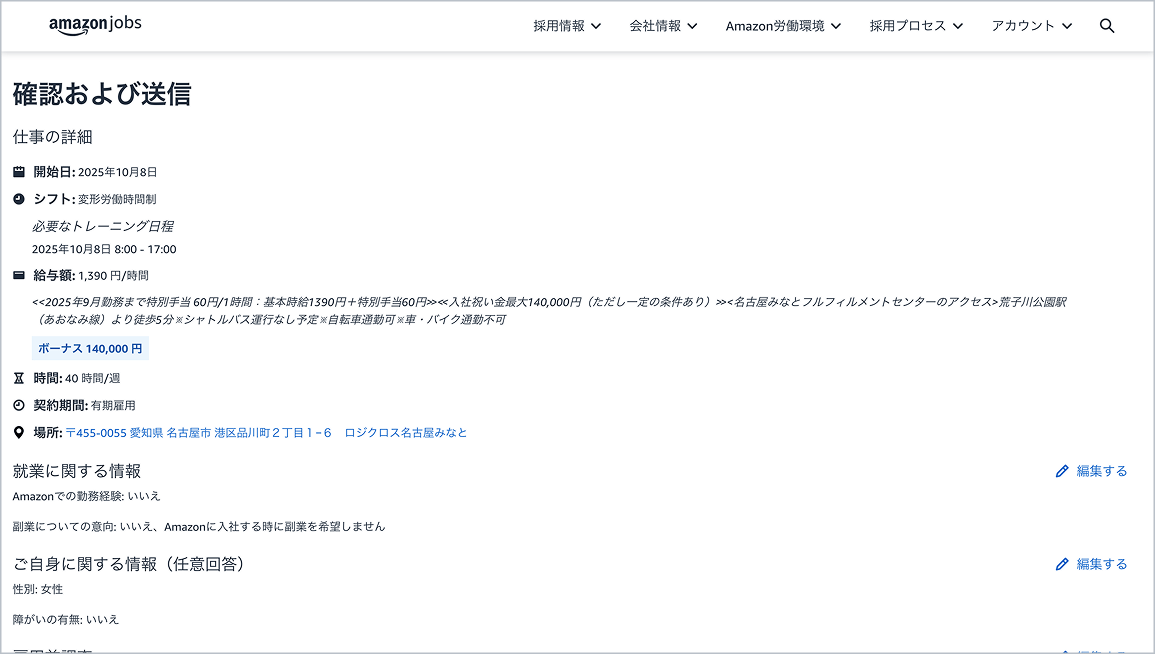Click the map pin icon beside 場所
This screenshot has height=654, width=1155.
pos(19,432)
